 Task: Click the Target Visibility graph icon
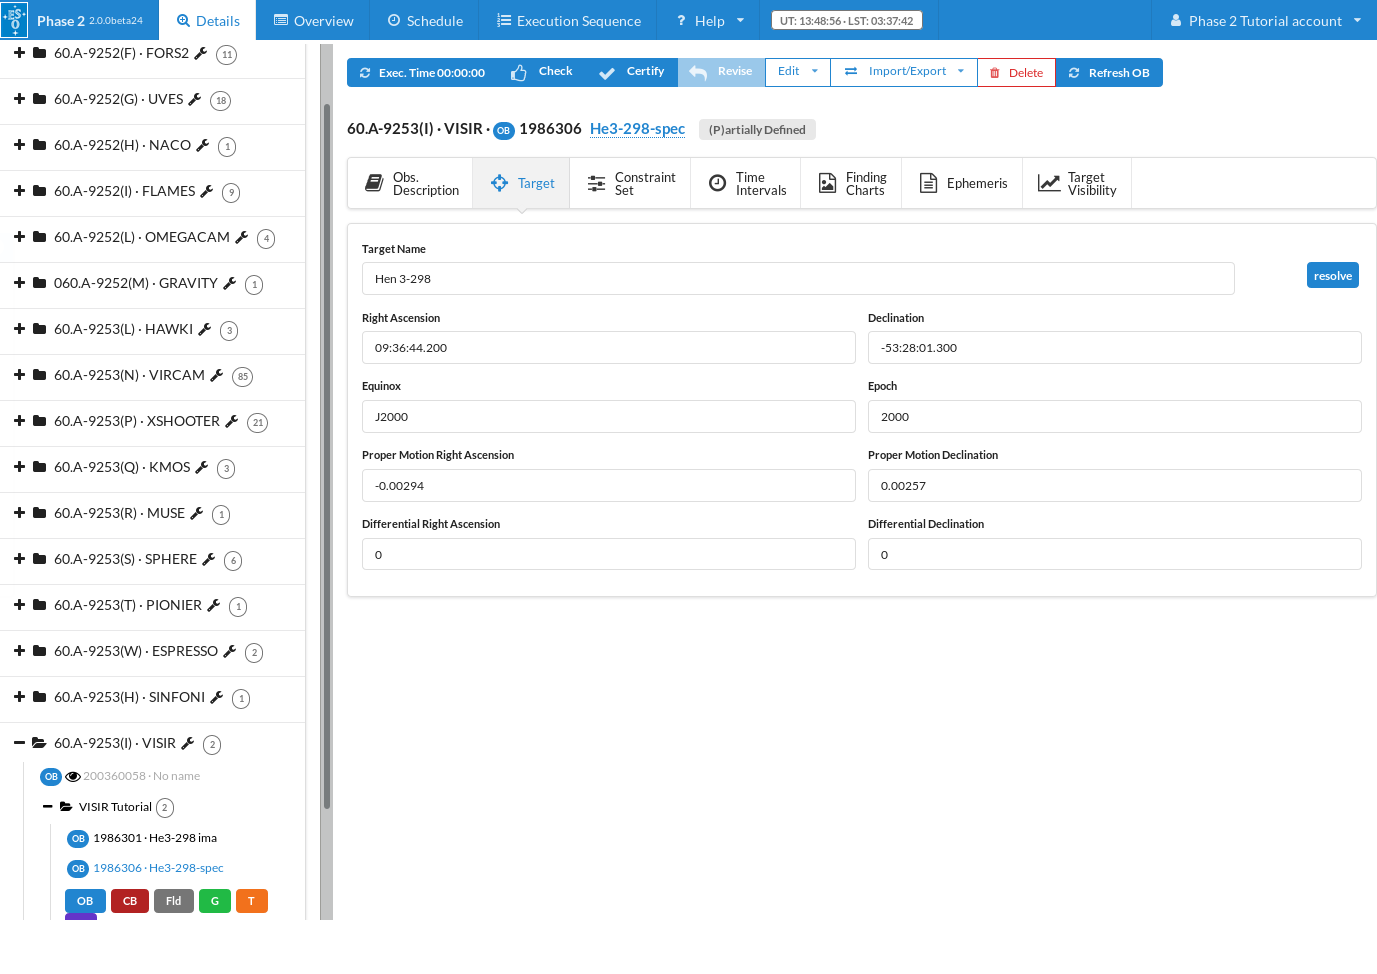(x=1048, y=183)
